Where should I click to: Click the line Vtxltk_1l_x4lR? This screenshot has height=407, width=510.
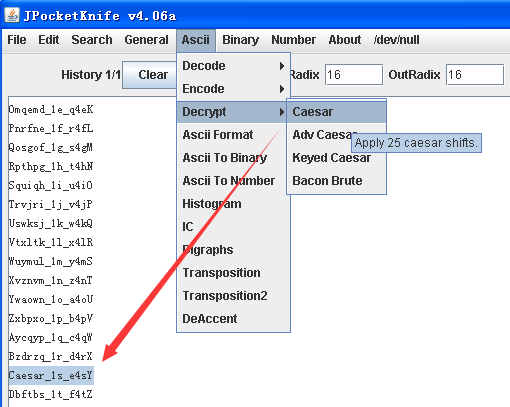pos(51,243)
